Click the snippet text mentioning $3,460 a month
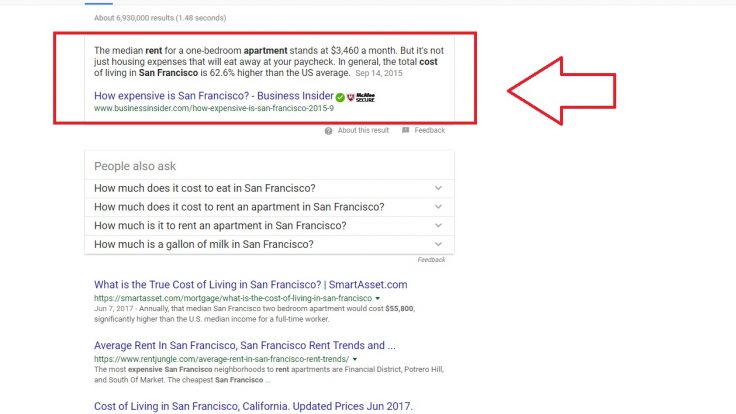736x414 pixels. (x=268, y=61)
